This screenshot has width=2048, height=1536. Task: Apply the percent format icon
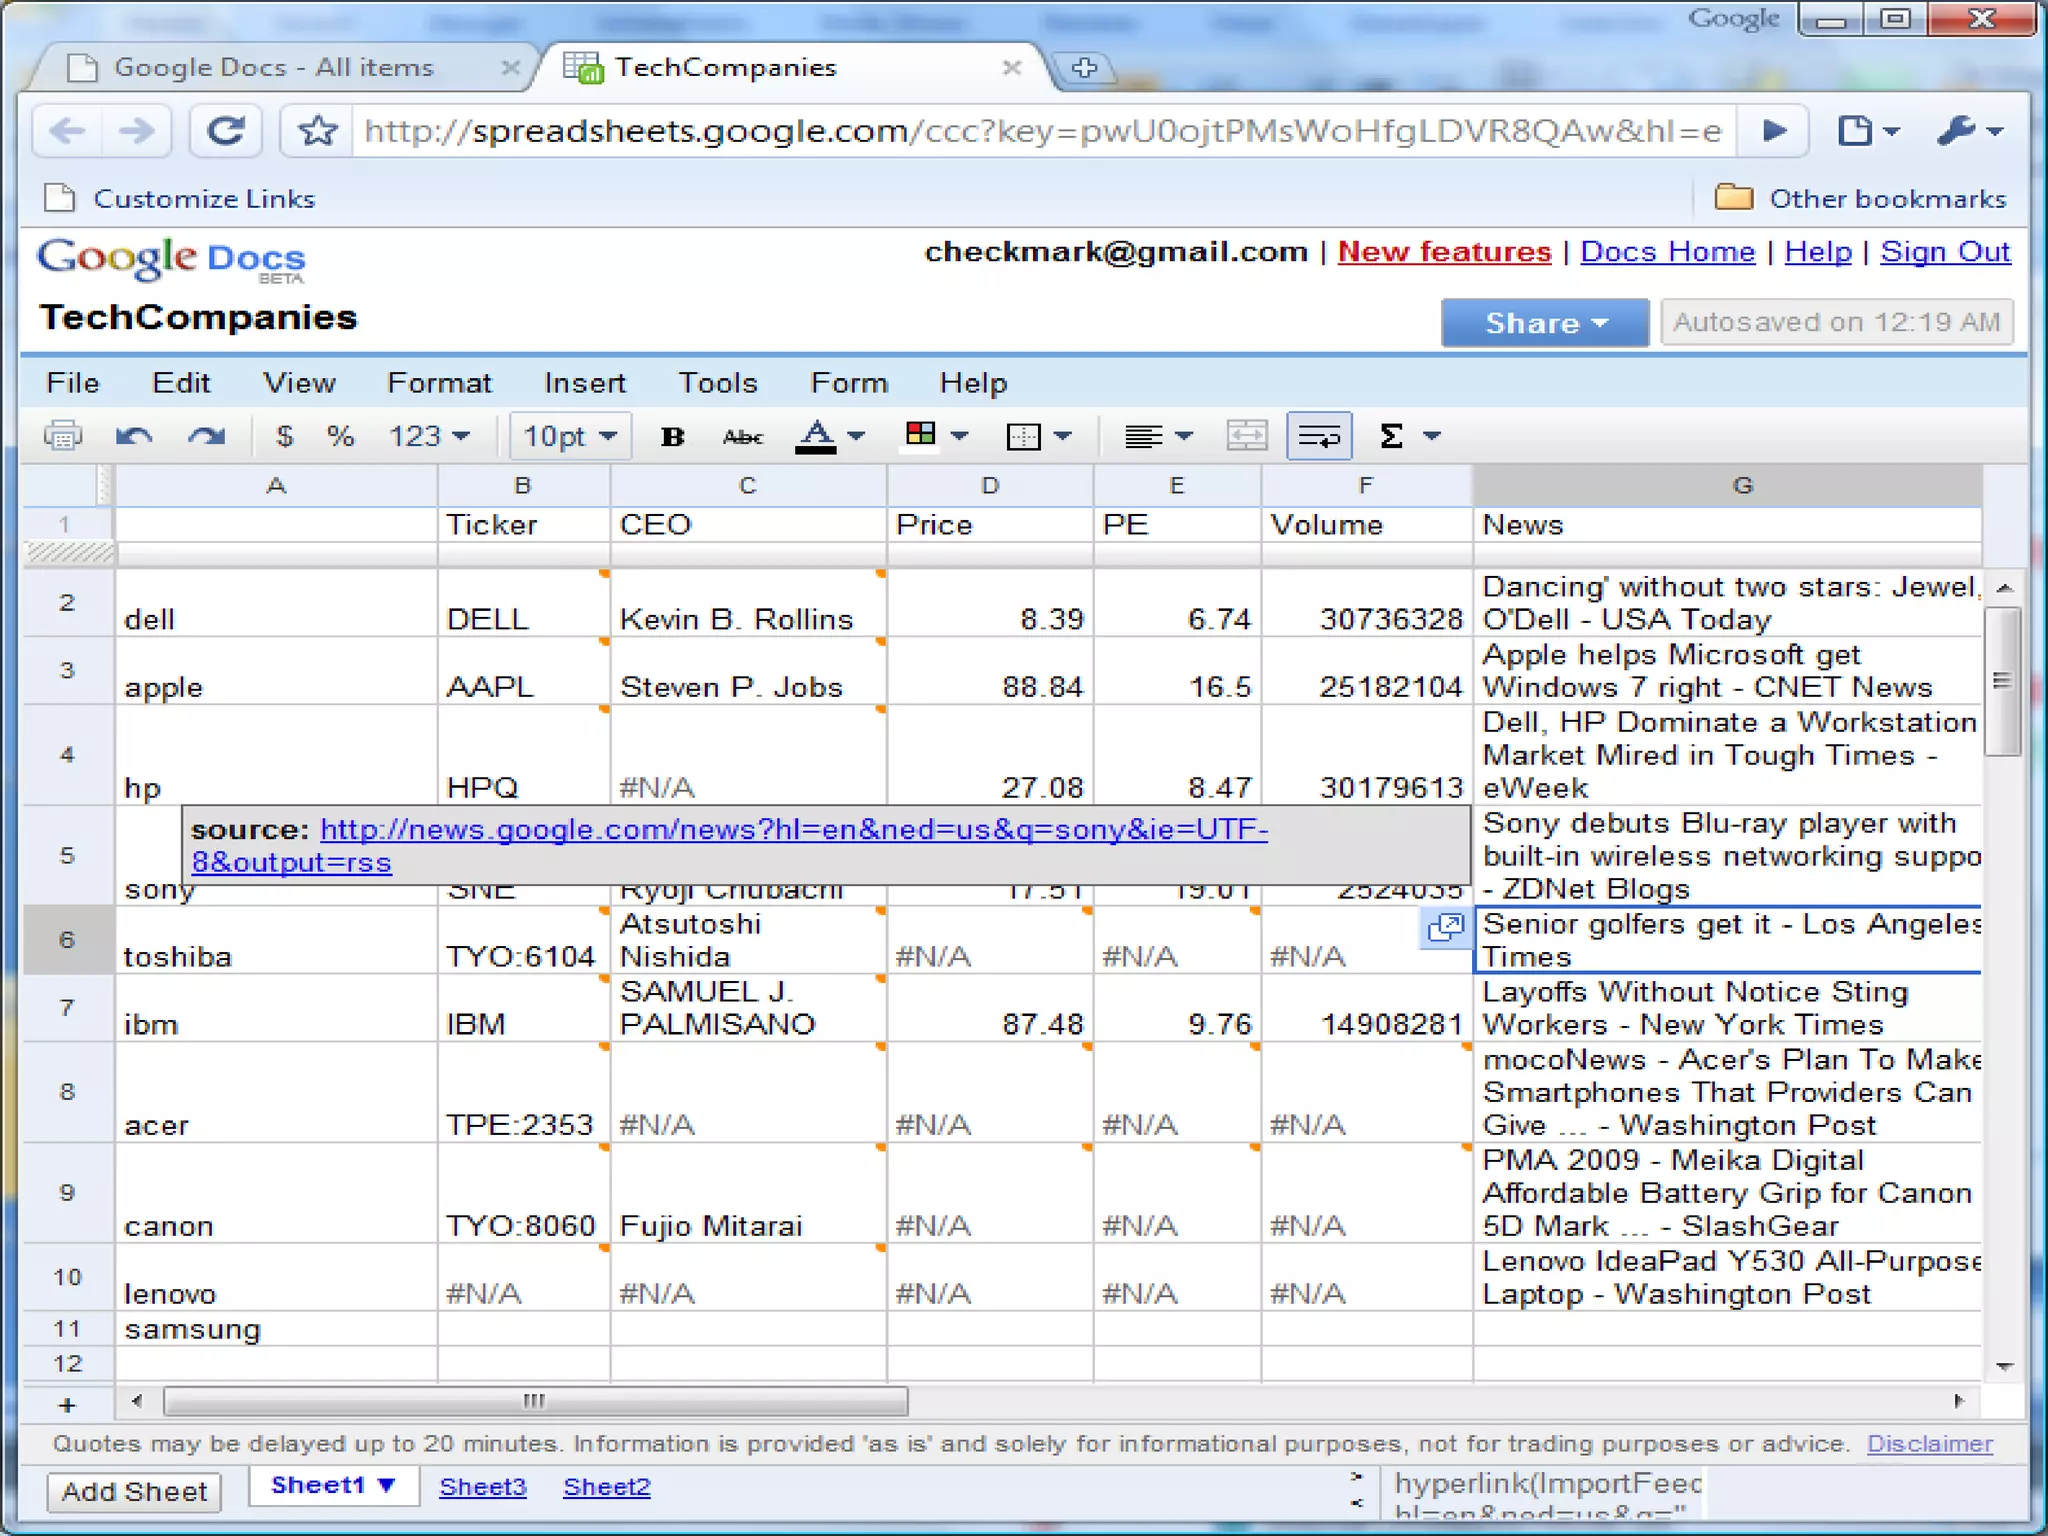tap(340, 436)
